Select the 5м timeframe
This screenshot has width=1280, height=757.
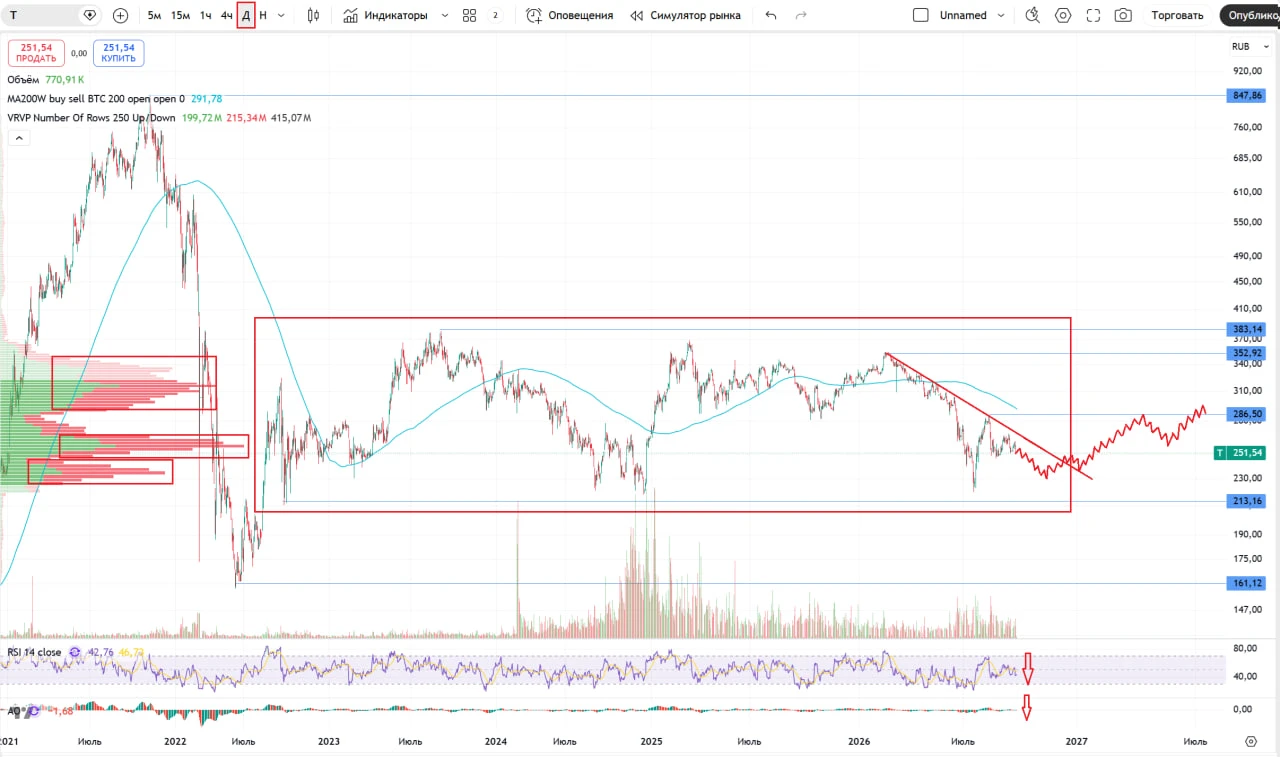click(154, 15)
